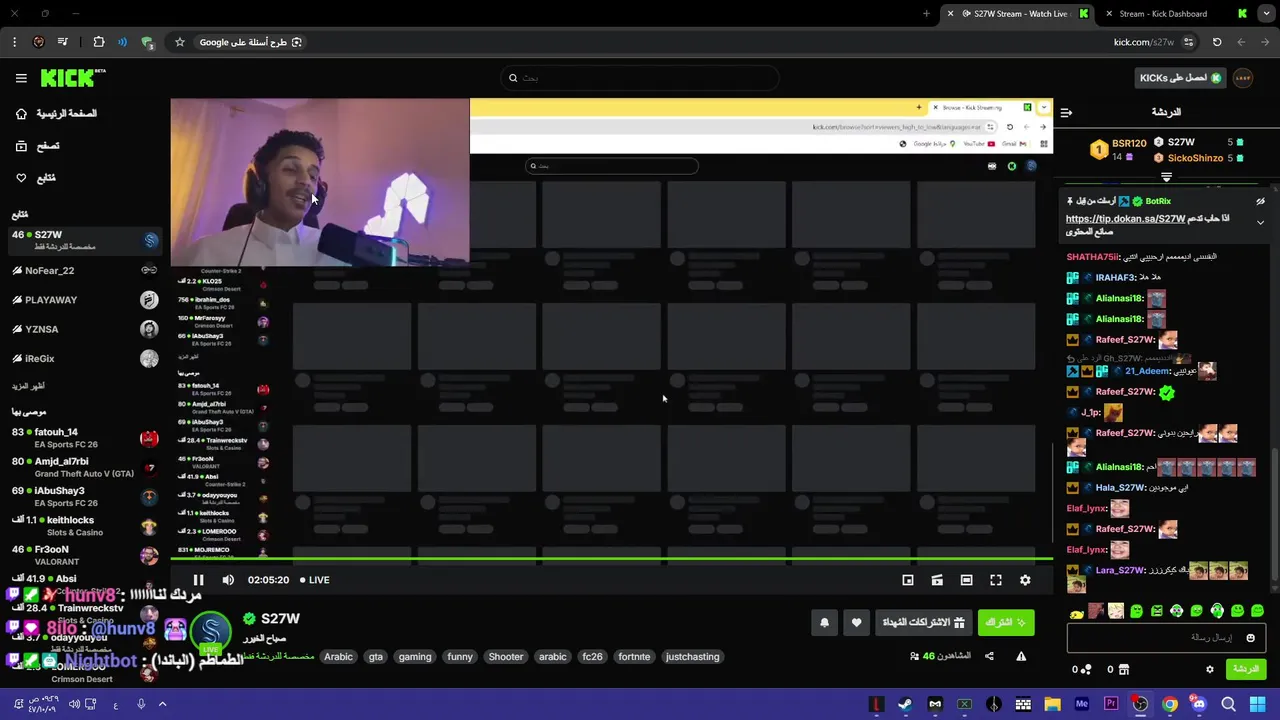Mute the stream volume
1280x720 pixels.
228,580
